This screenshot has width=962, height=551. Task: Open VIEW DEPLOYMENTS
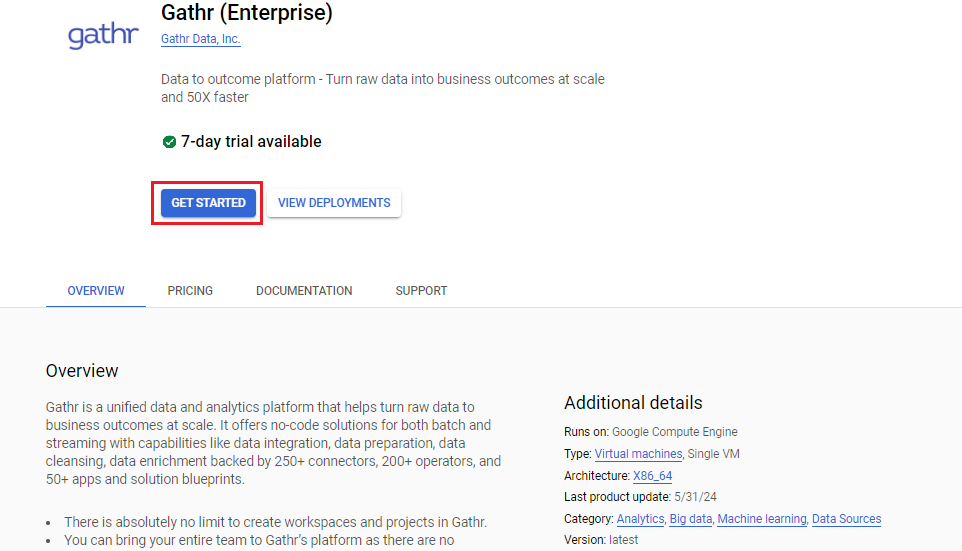(334, 203)
